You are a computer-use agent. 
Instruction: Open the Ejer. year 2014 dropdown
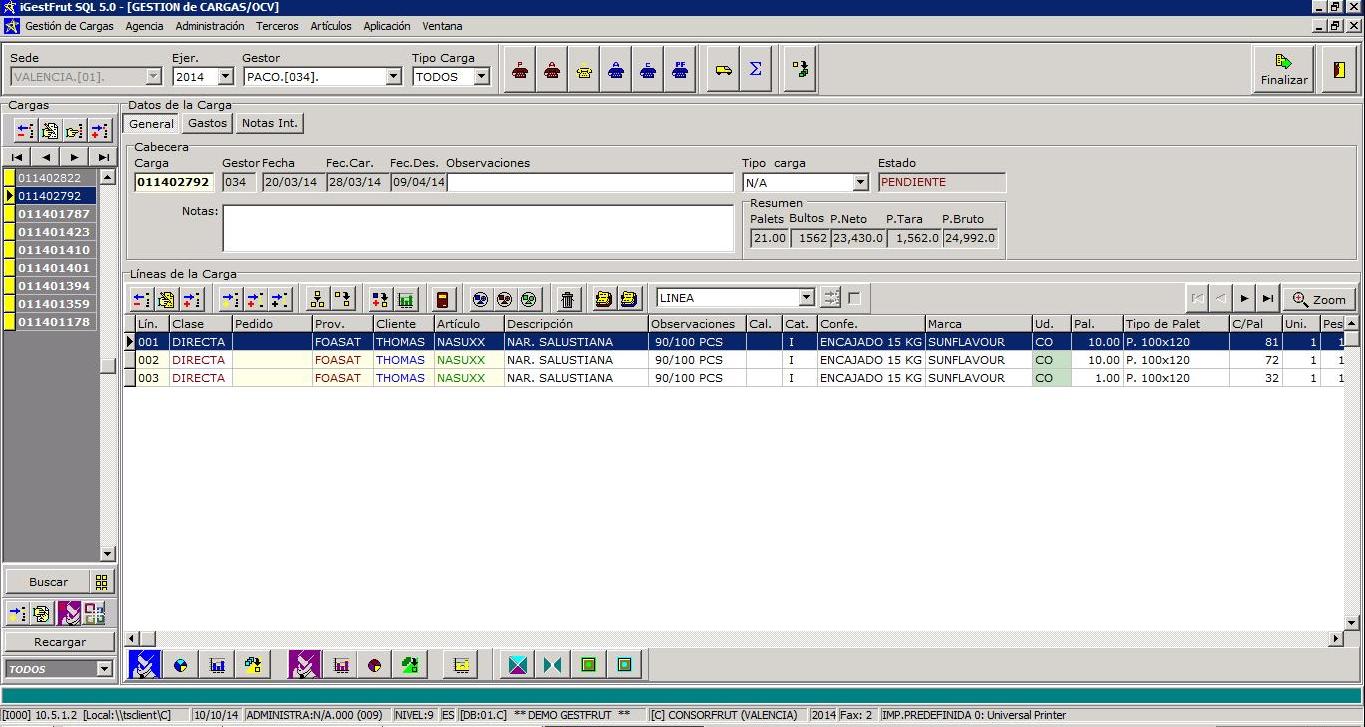click(225, 77)
